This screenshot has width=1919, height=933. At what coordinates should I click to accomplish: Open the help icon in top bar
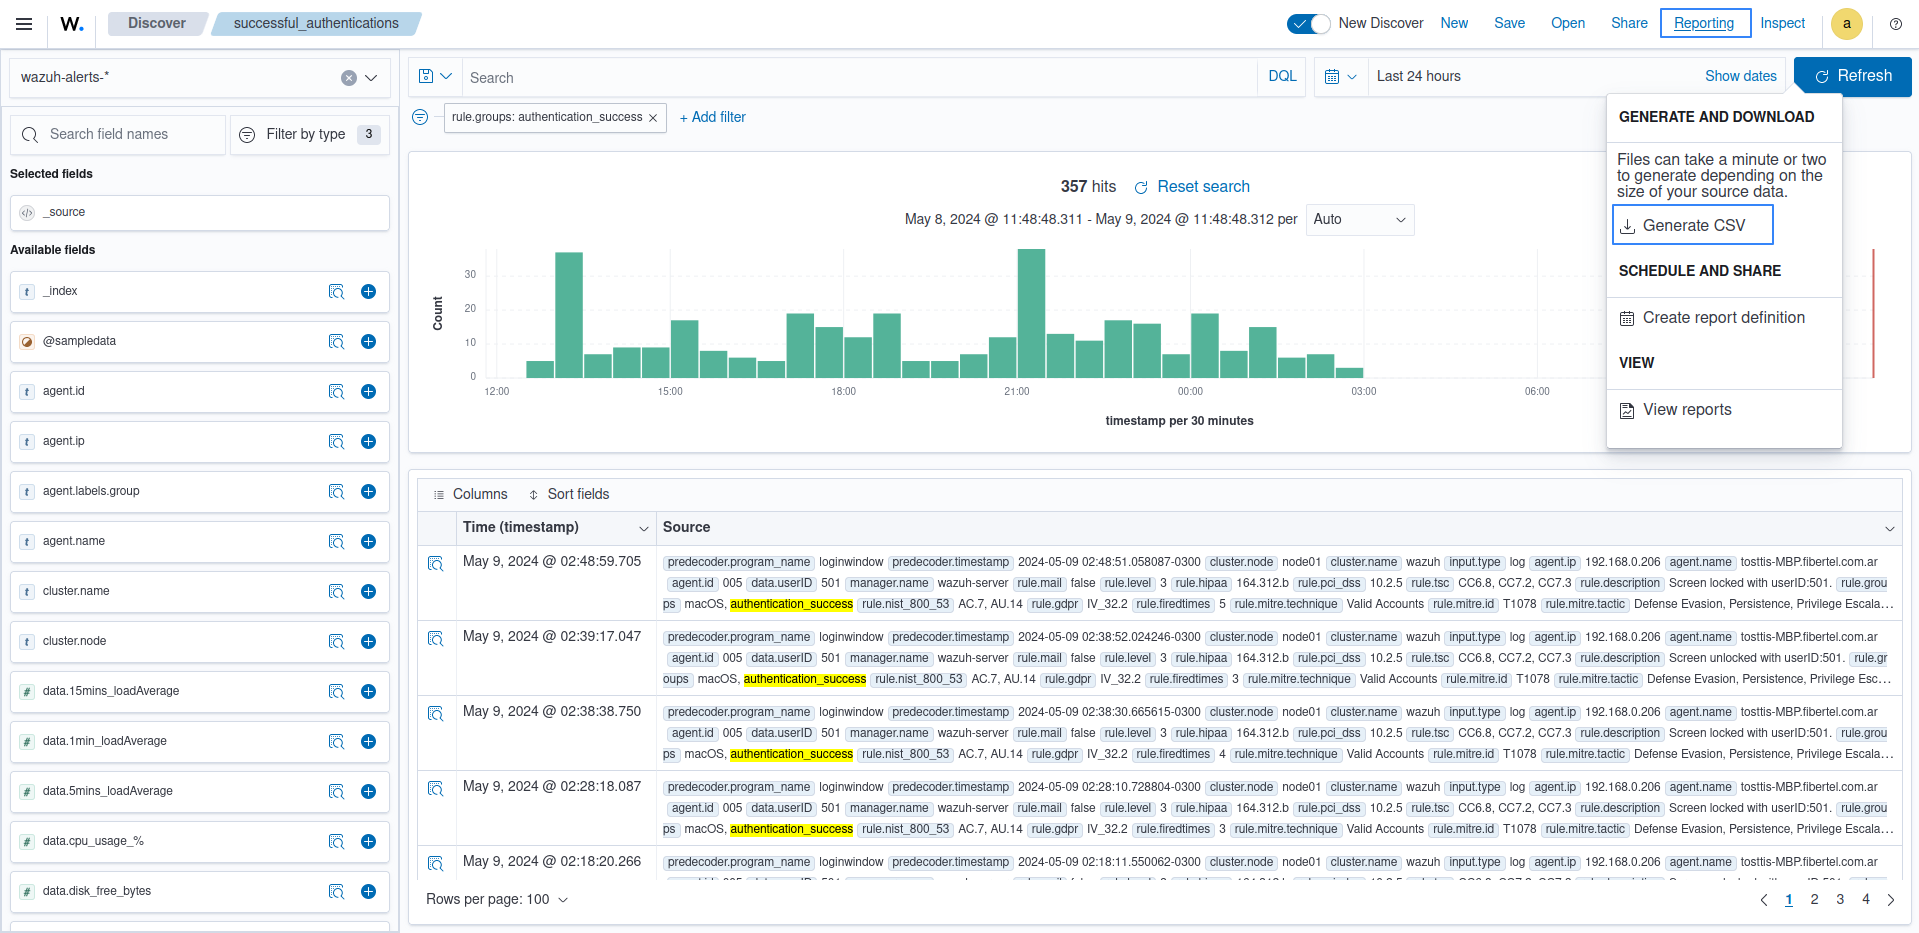1895,24
